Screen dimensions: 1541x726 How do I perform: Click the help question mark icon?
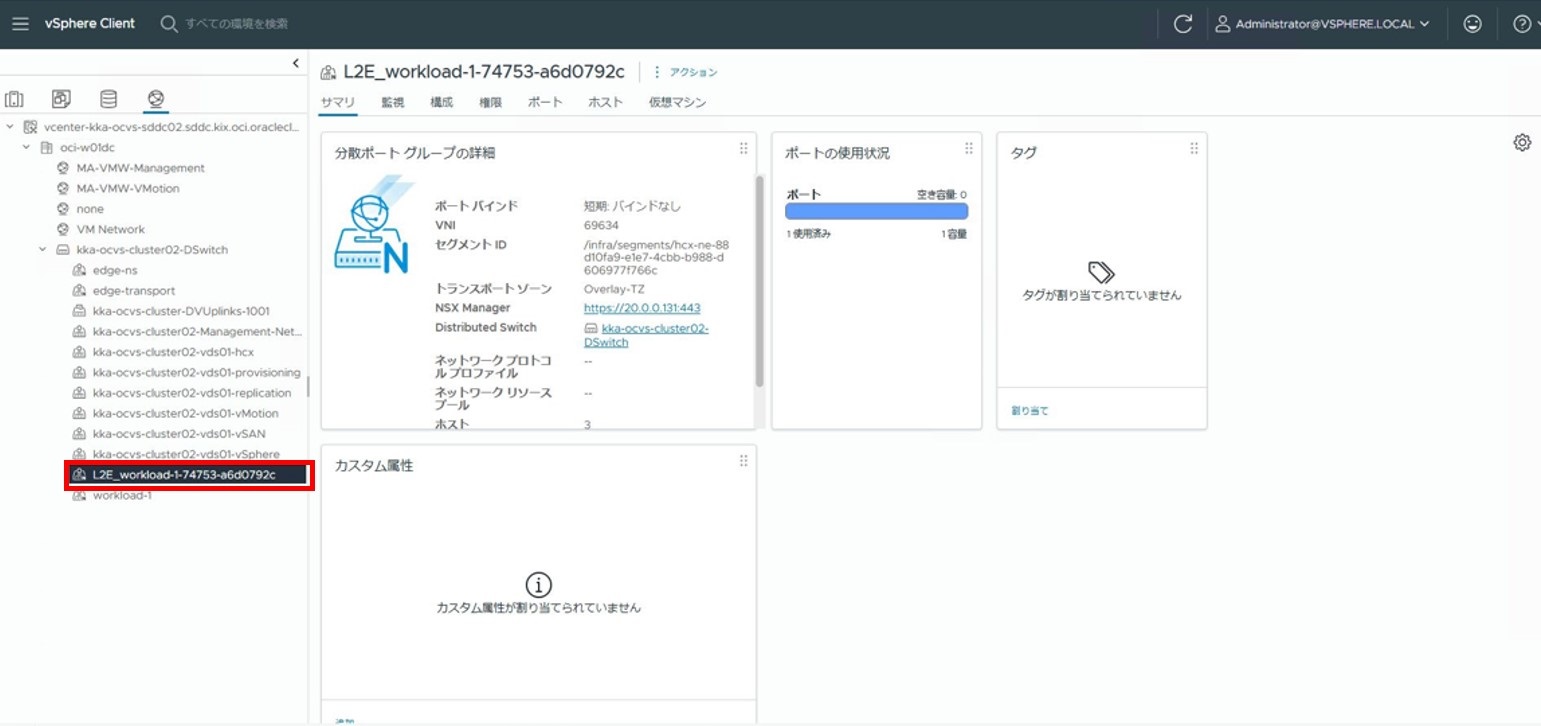1521,25
